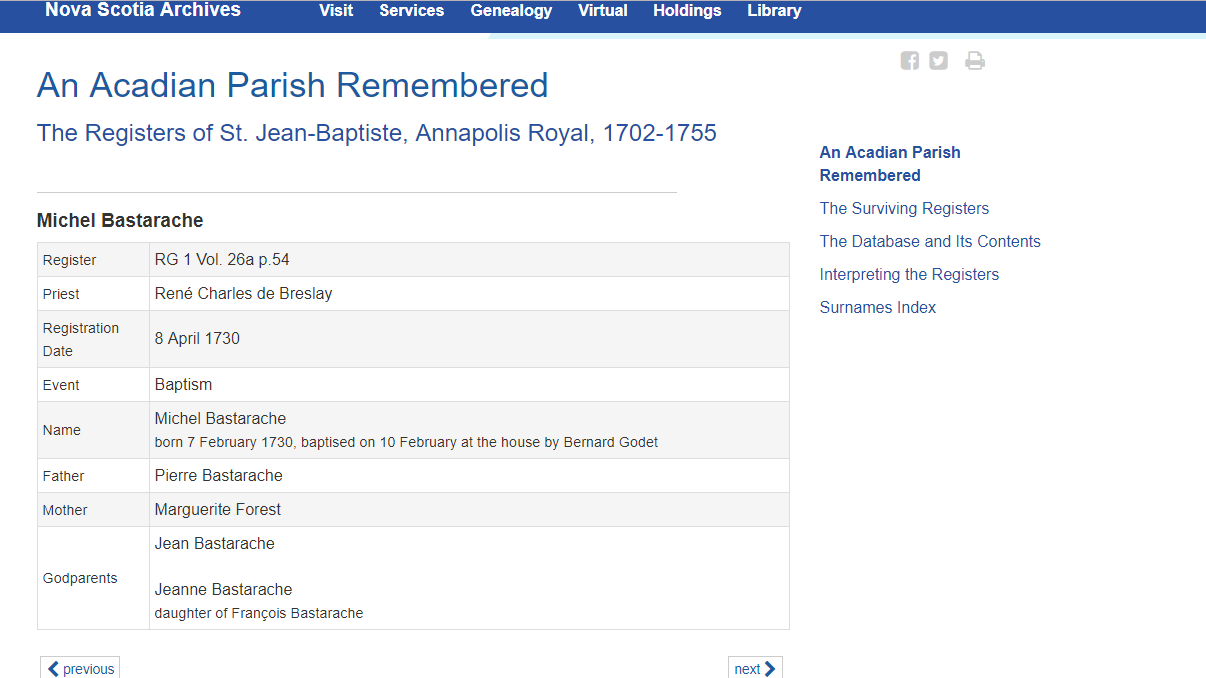
Task: Open the Genealogy menu
Action: coord(511,11)
